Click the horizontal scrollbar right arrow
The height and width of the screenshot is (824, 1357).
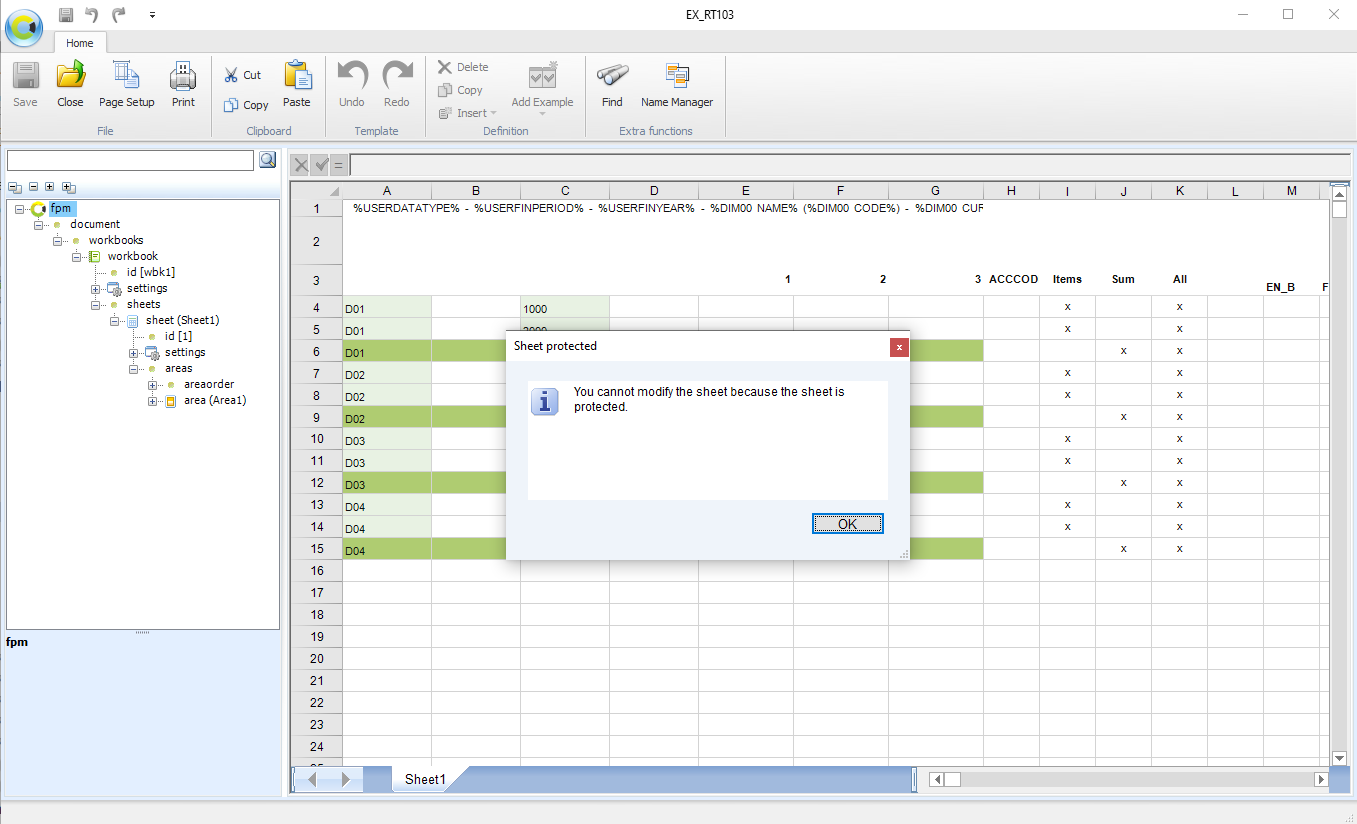pos(1321,779)
